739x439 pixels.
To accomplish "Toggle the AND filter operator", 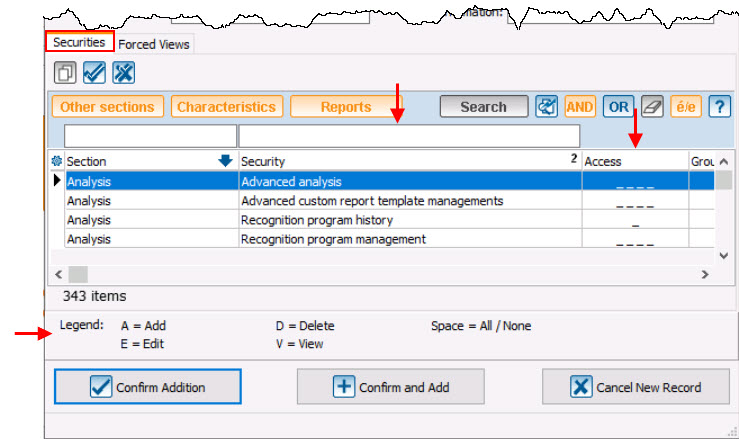I will [x=580, y=107].
